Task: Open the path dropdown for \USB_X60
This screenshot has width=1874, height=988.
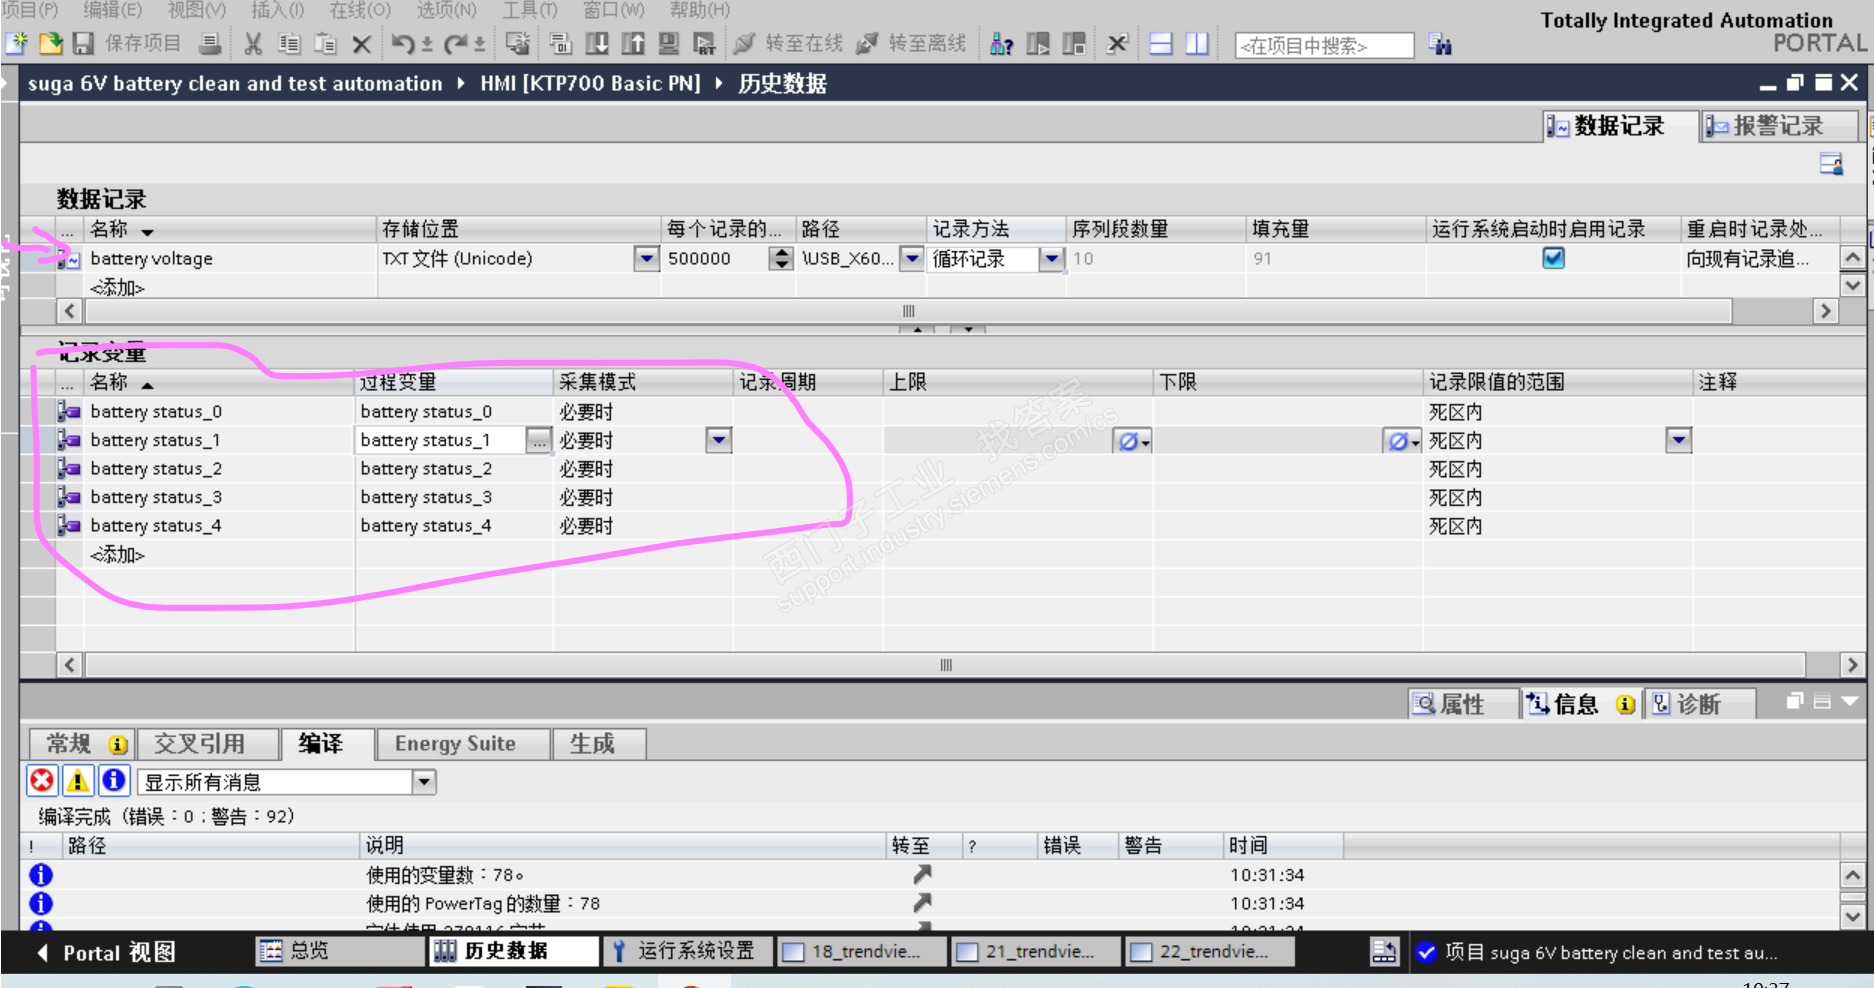Action: click(x=911, y=258)
